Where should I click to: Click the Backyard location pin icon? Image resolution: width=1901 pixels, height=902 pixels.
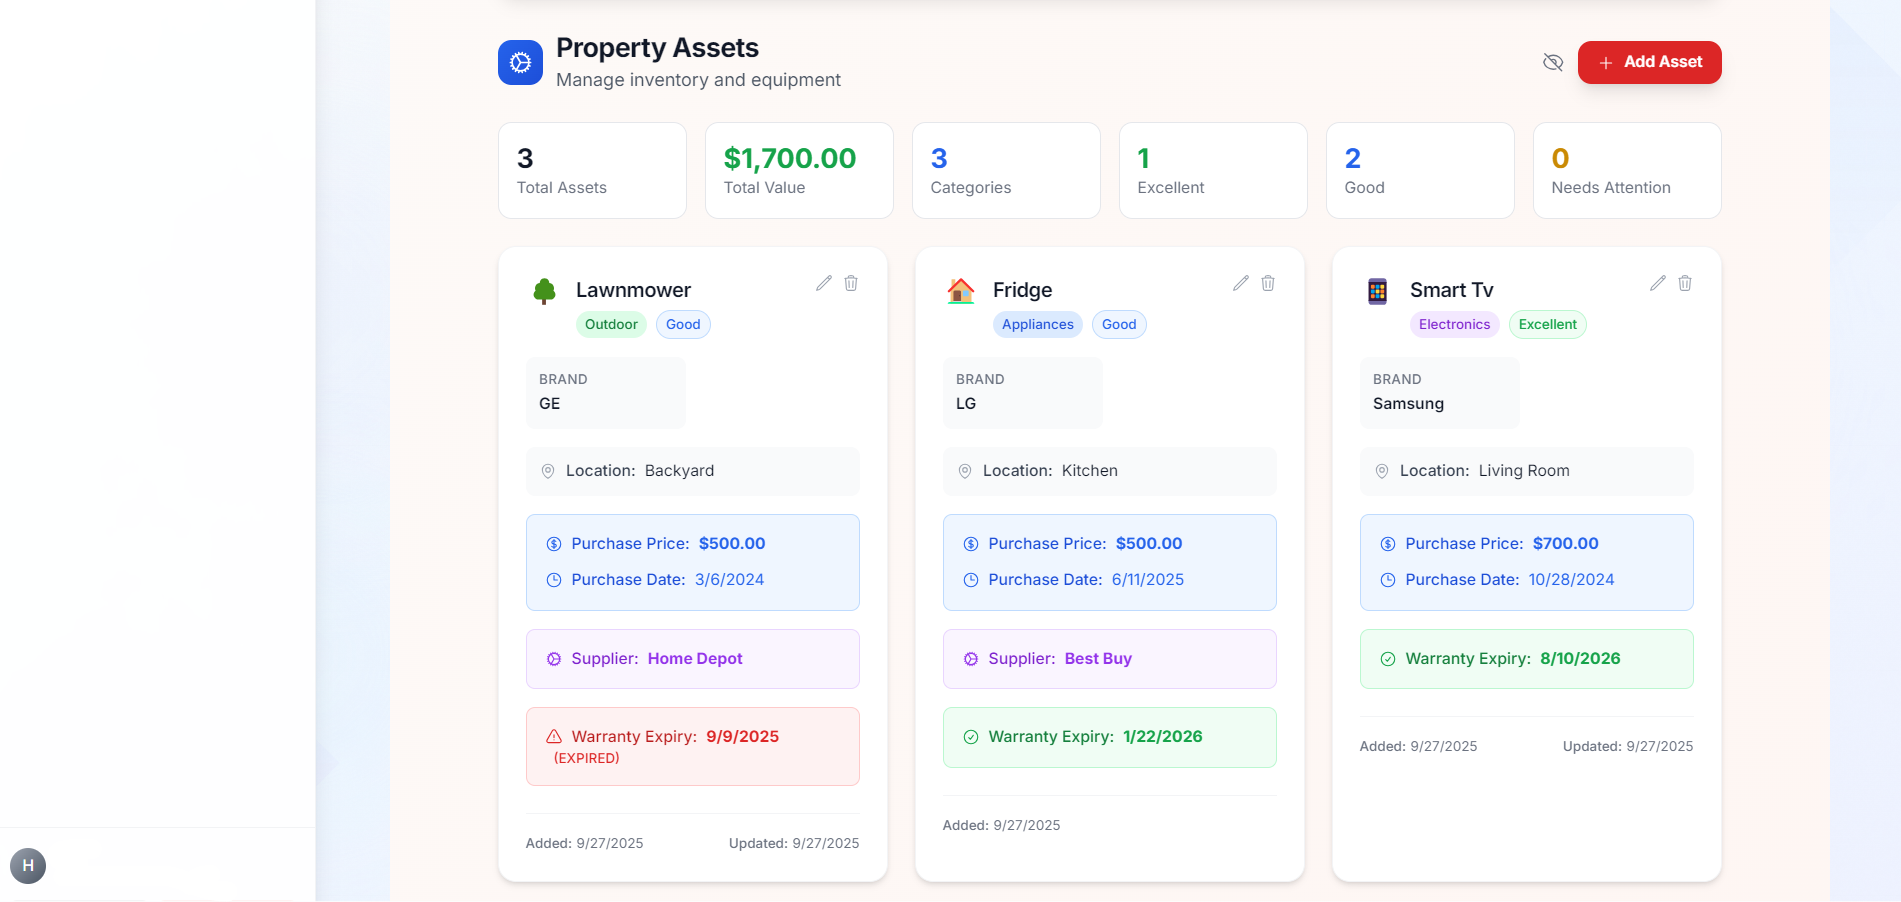[x=548, y=471]
